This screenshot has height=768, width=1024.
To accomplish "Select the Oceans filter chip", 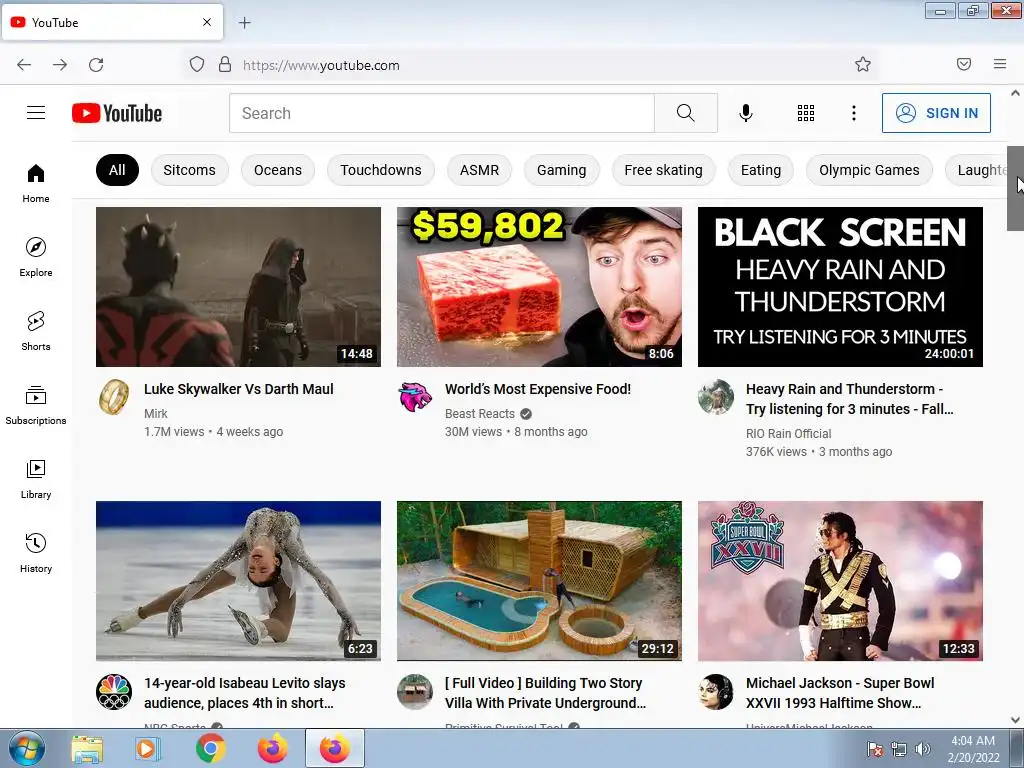I will (278, 170).
